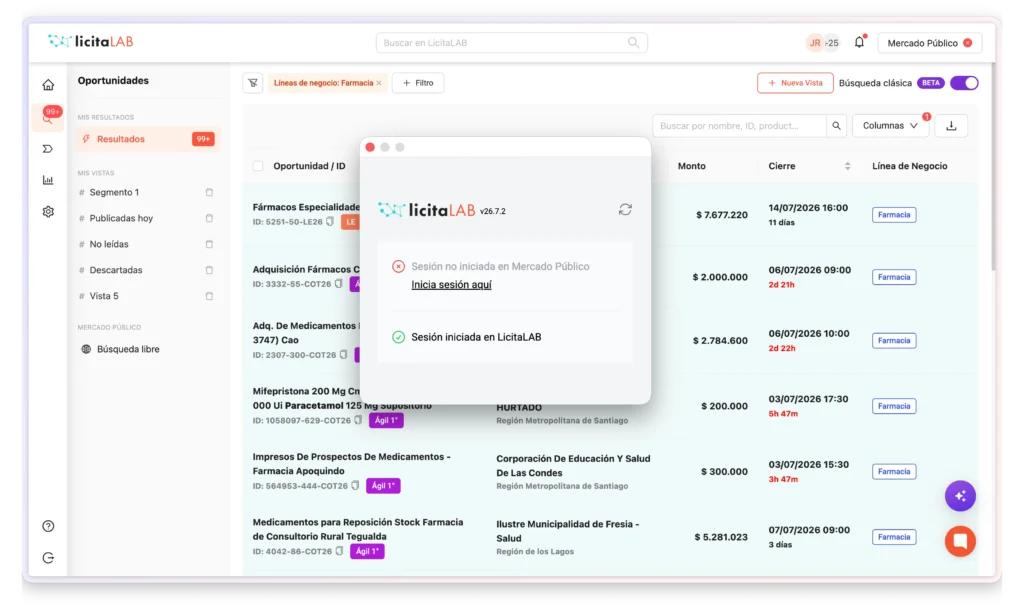Screen dimensions: 1024x610
Task: Delete the Vista 5 view
Action: (x=210, y=296)
